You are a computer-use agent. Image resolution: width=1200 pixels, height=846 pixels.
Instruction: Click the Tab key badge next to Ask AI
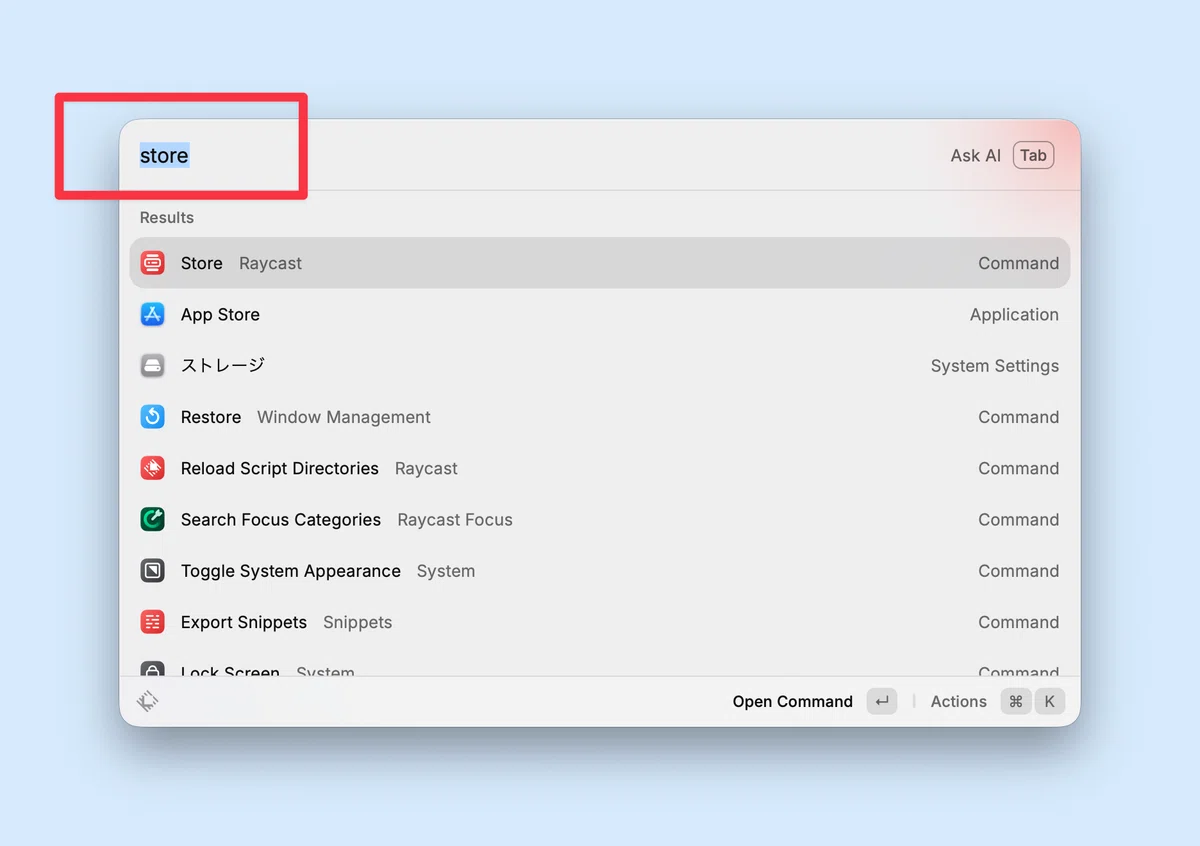(1033, 155)
